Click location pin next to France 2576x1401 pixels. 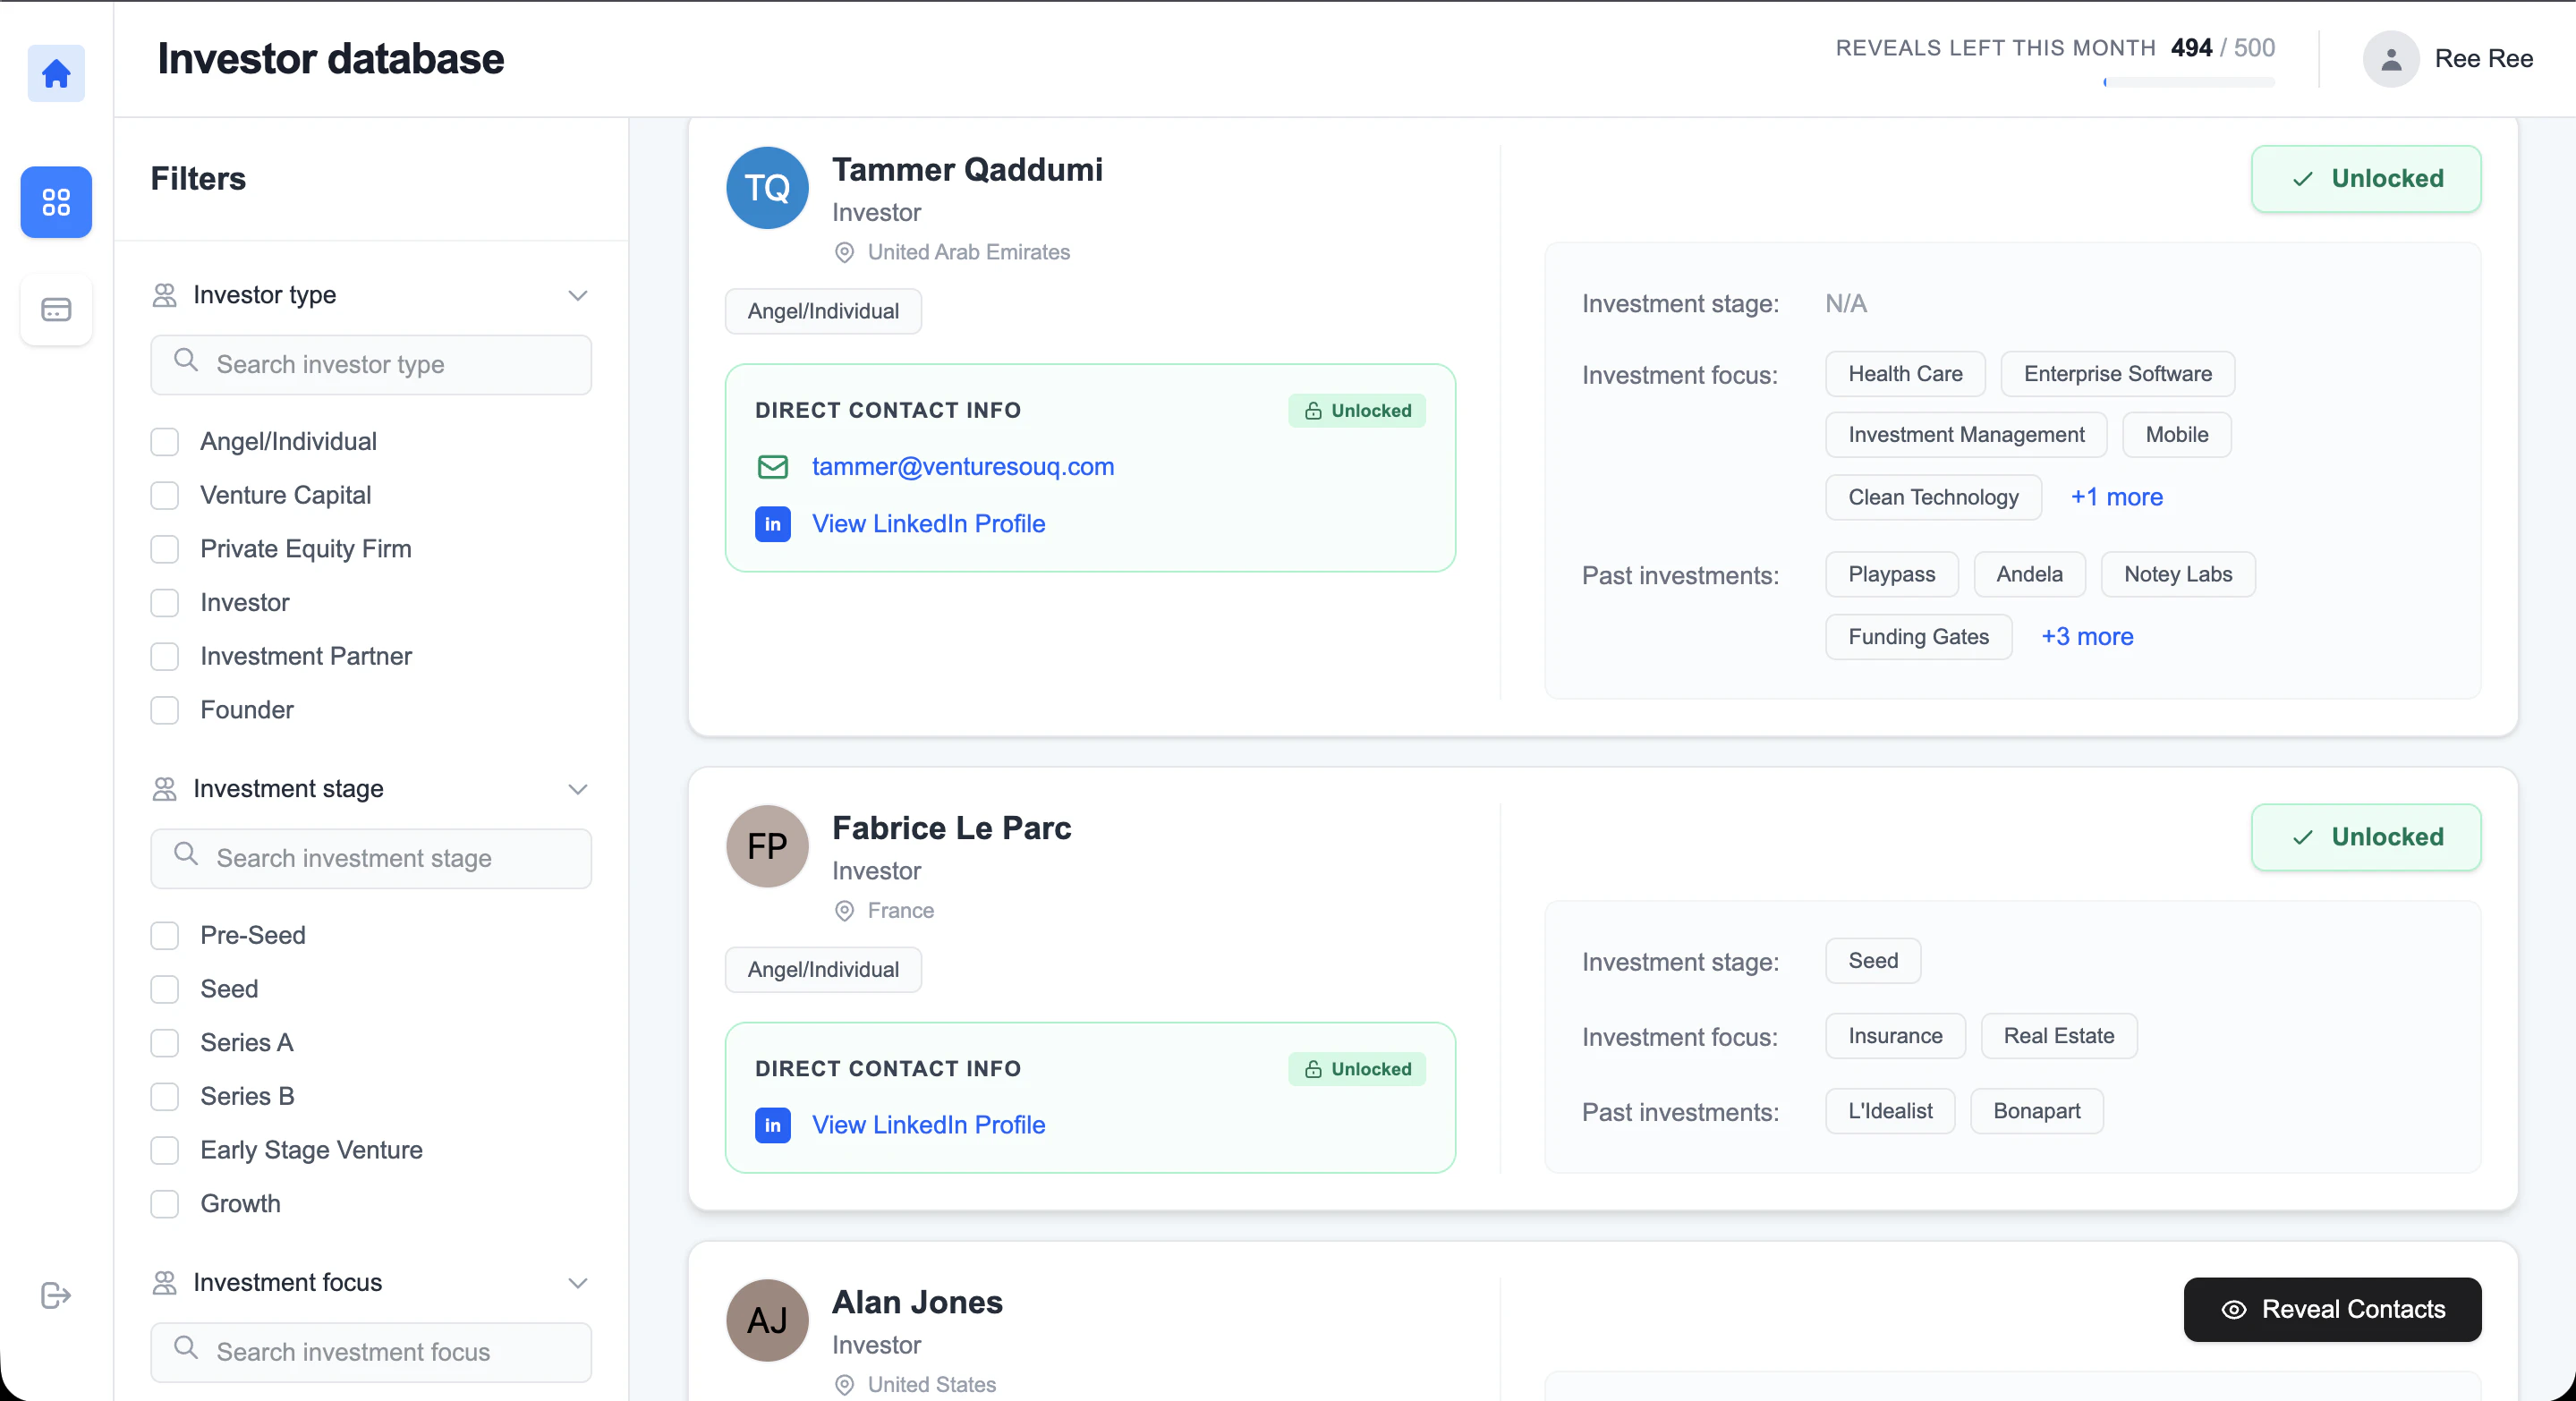coord(845,911)
